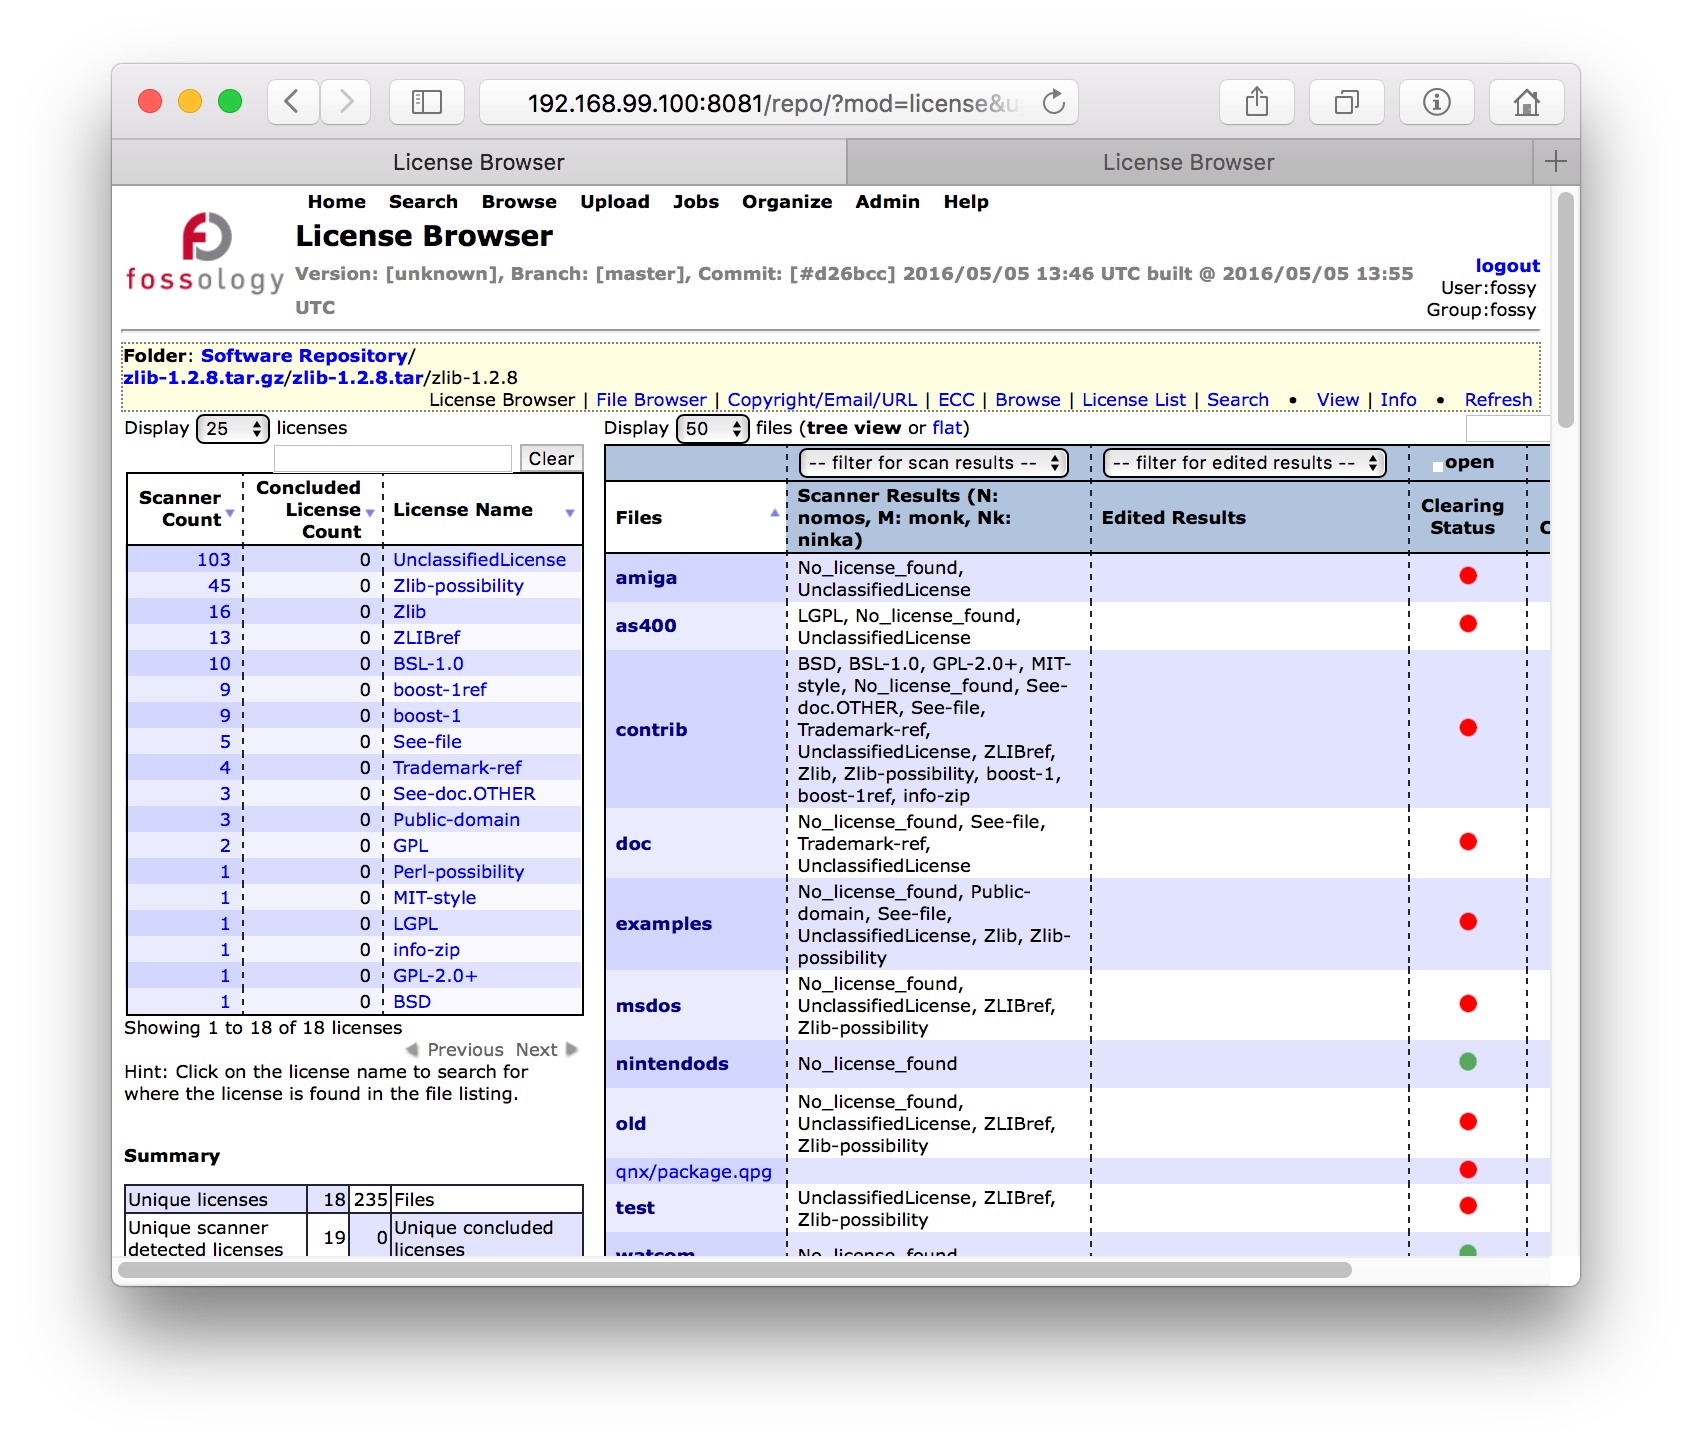The width and height of the screenshot is (1692, 1446).
Task: Open the Organize menu
Action: point(787,201)
